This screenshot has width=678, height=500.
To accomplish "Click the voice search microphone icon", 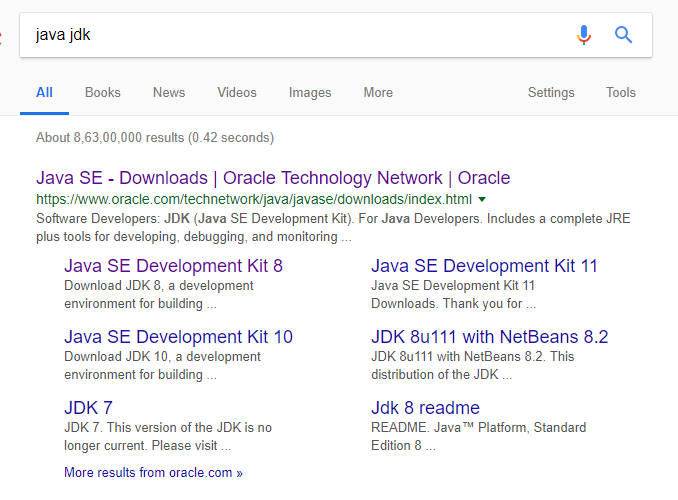I will (x=584, y=35).
